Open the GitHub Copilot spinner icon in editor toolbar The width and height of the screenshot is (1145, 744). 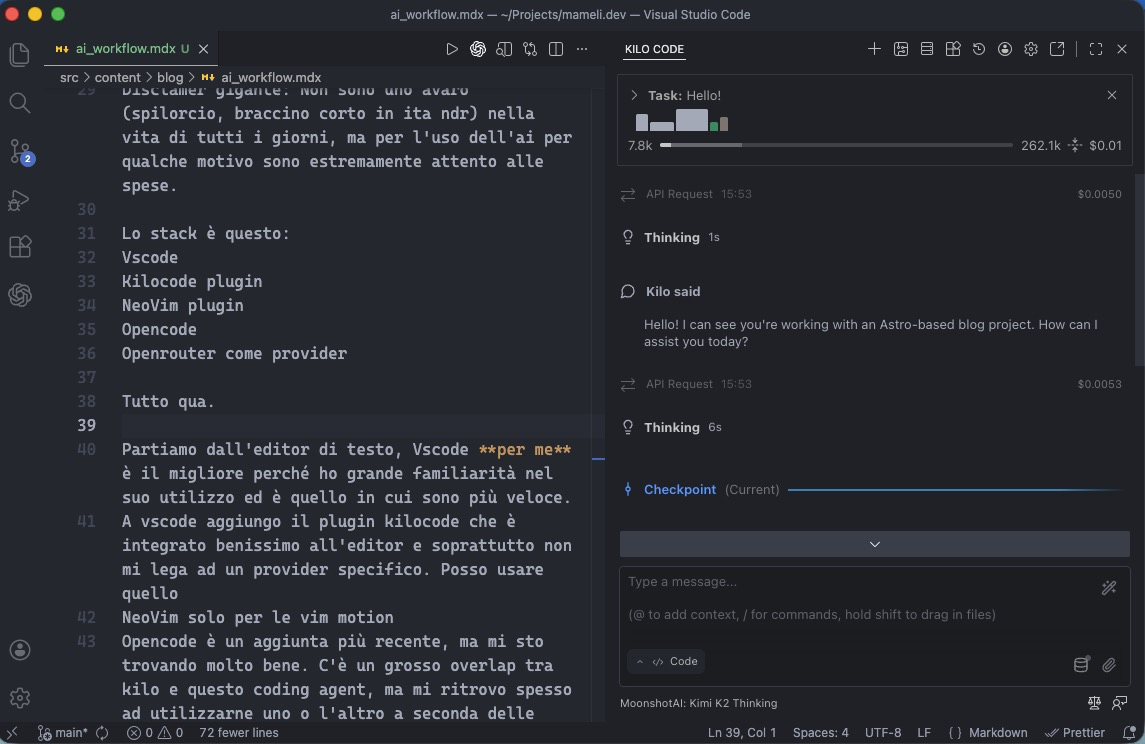click(478, 48)
